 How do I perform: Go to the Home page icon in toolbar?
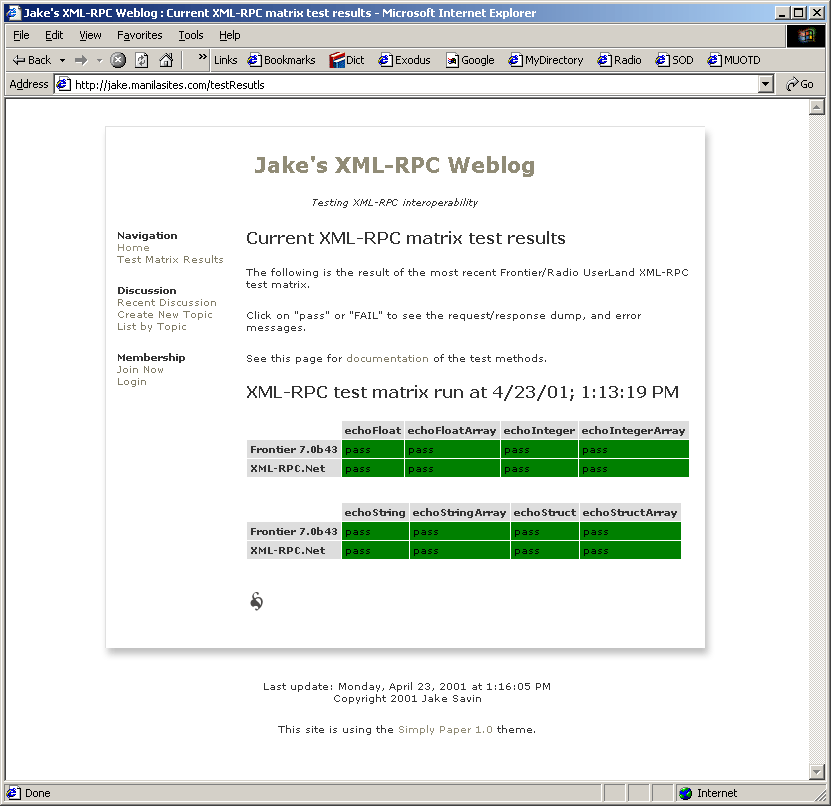166,60
